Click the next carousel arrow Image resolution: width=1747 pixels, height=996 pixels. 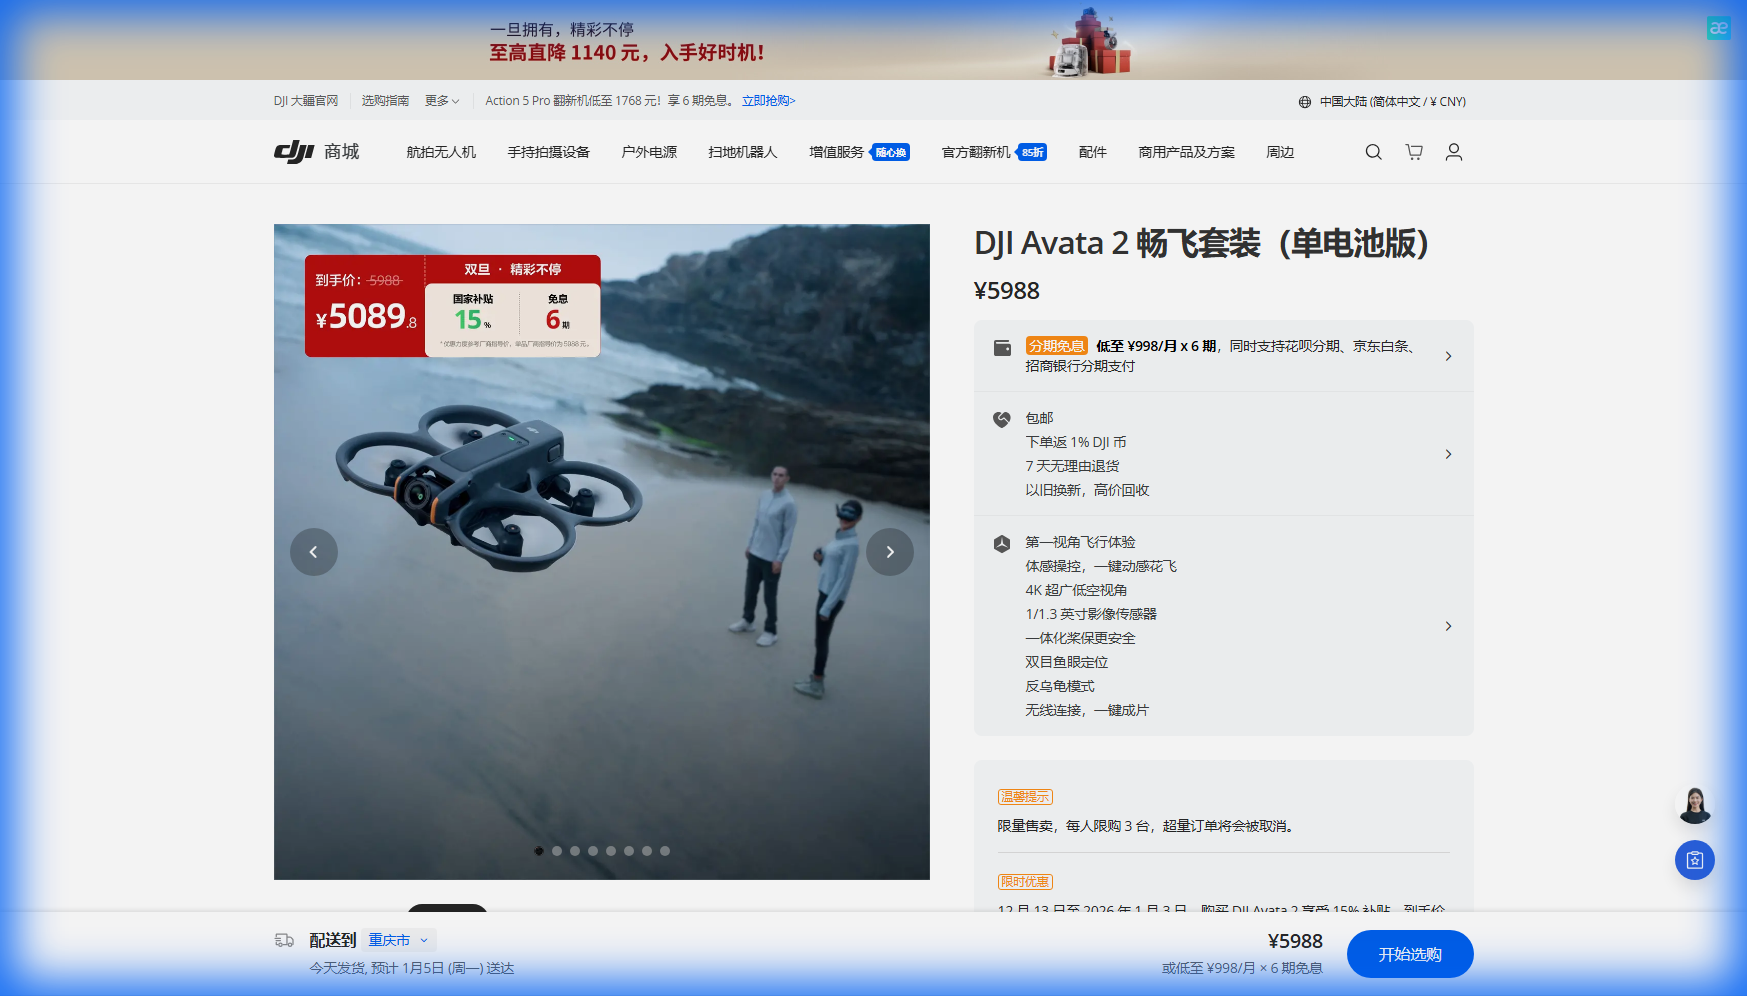click(x=889, y=551)
